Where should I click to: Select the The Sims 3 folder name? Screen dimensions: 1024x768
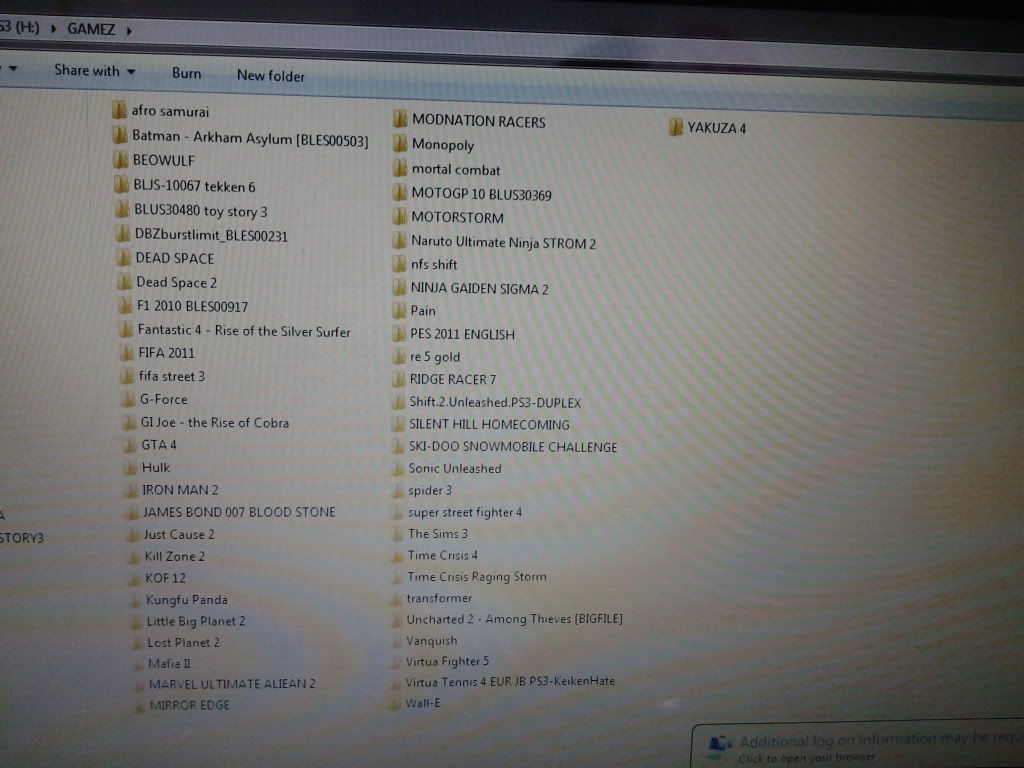pos(438,534)
